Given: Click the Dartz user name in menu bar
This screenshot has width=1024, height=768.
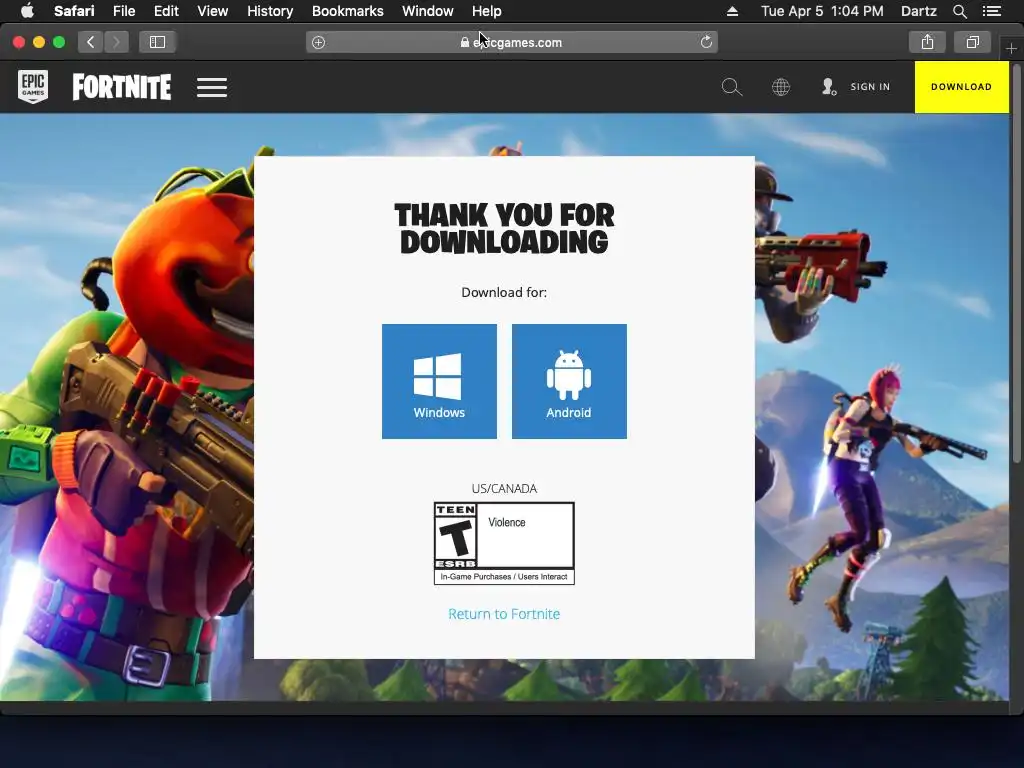Looking at the screenshot, I should (x=918, y=11).
